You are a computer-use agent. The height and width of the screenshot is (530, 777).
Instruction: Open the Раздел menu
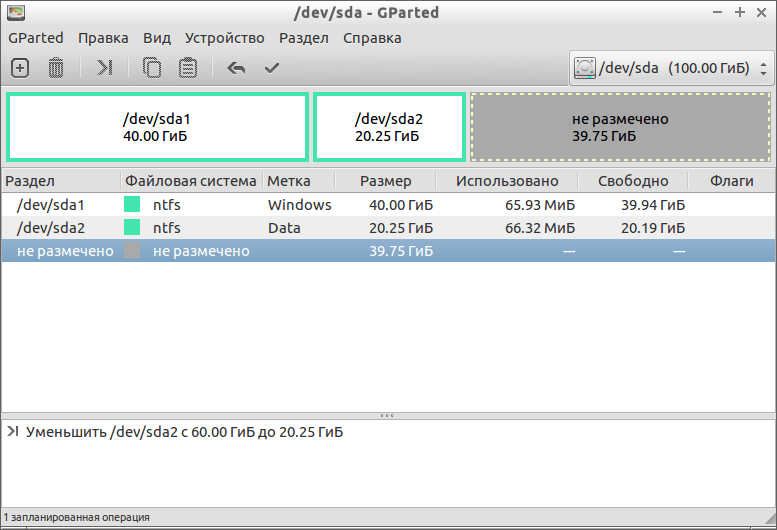click(x=303, y=38)
